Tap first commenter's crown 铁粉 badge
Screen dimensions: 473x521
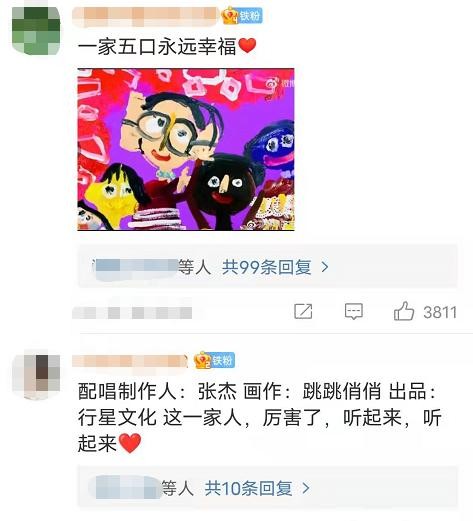pos(242,16)
